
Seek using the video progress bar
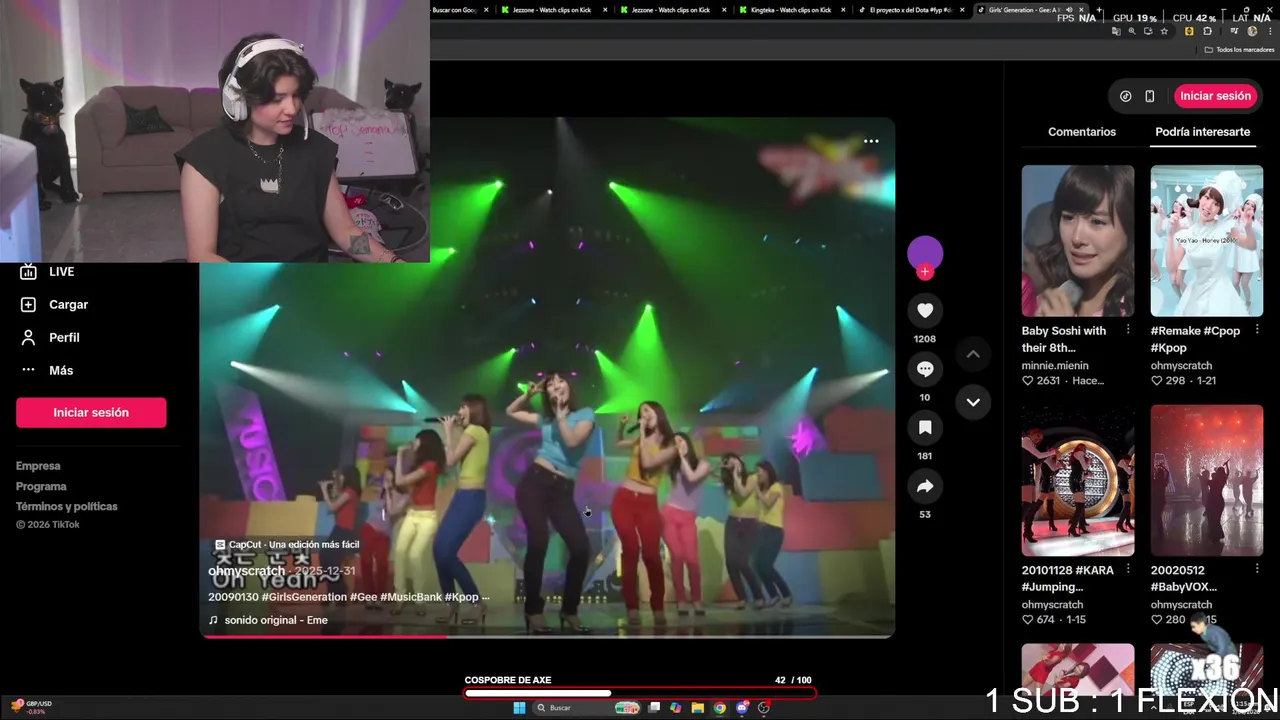(x=547, y=635)
